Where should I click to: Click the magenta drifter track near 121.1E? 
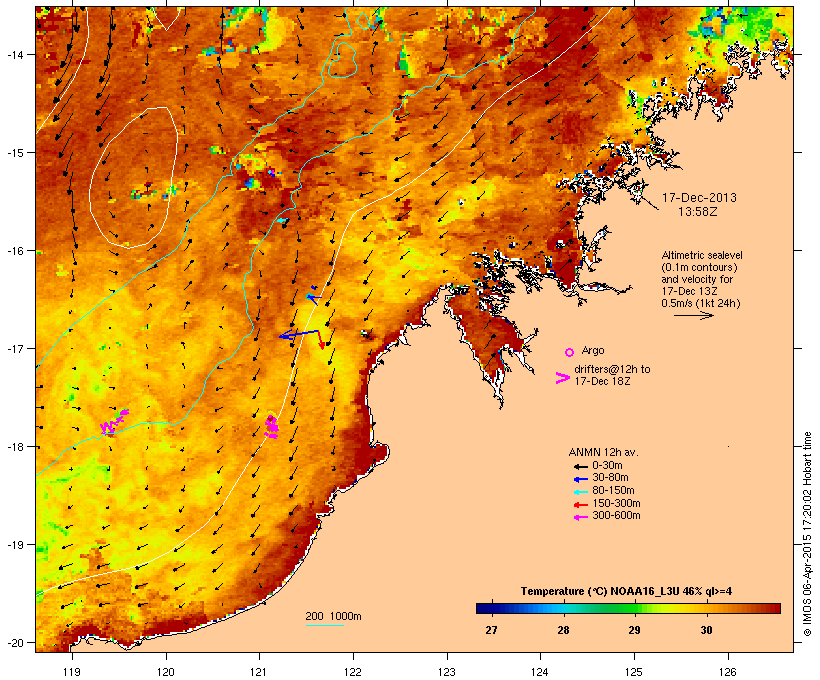271,426
